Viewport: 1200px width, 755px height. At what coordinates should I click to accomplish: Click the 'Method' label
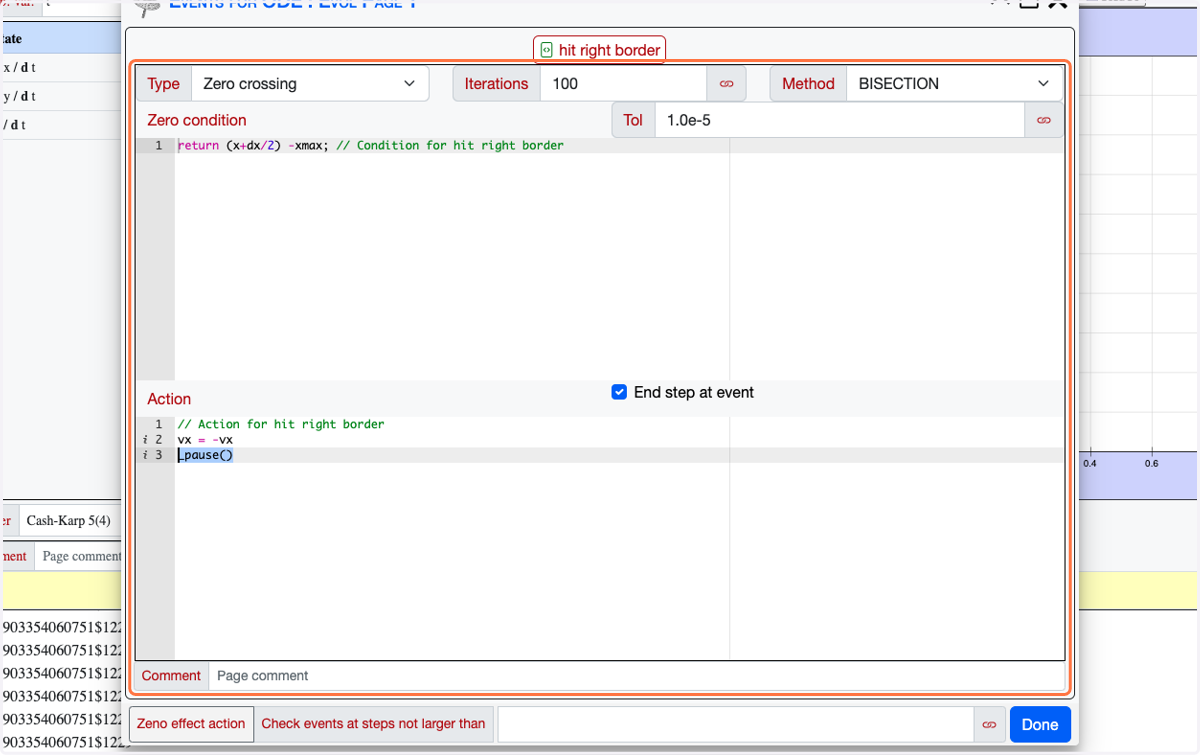click(808, 84)
